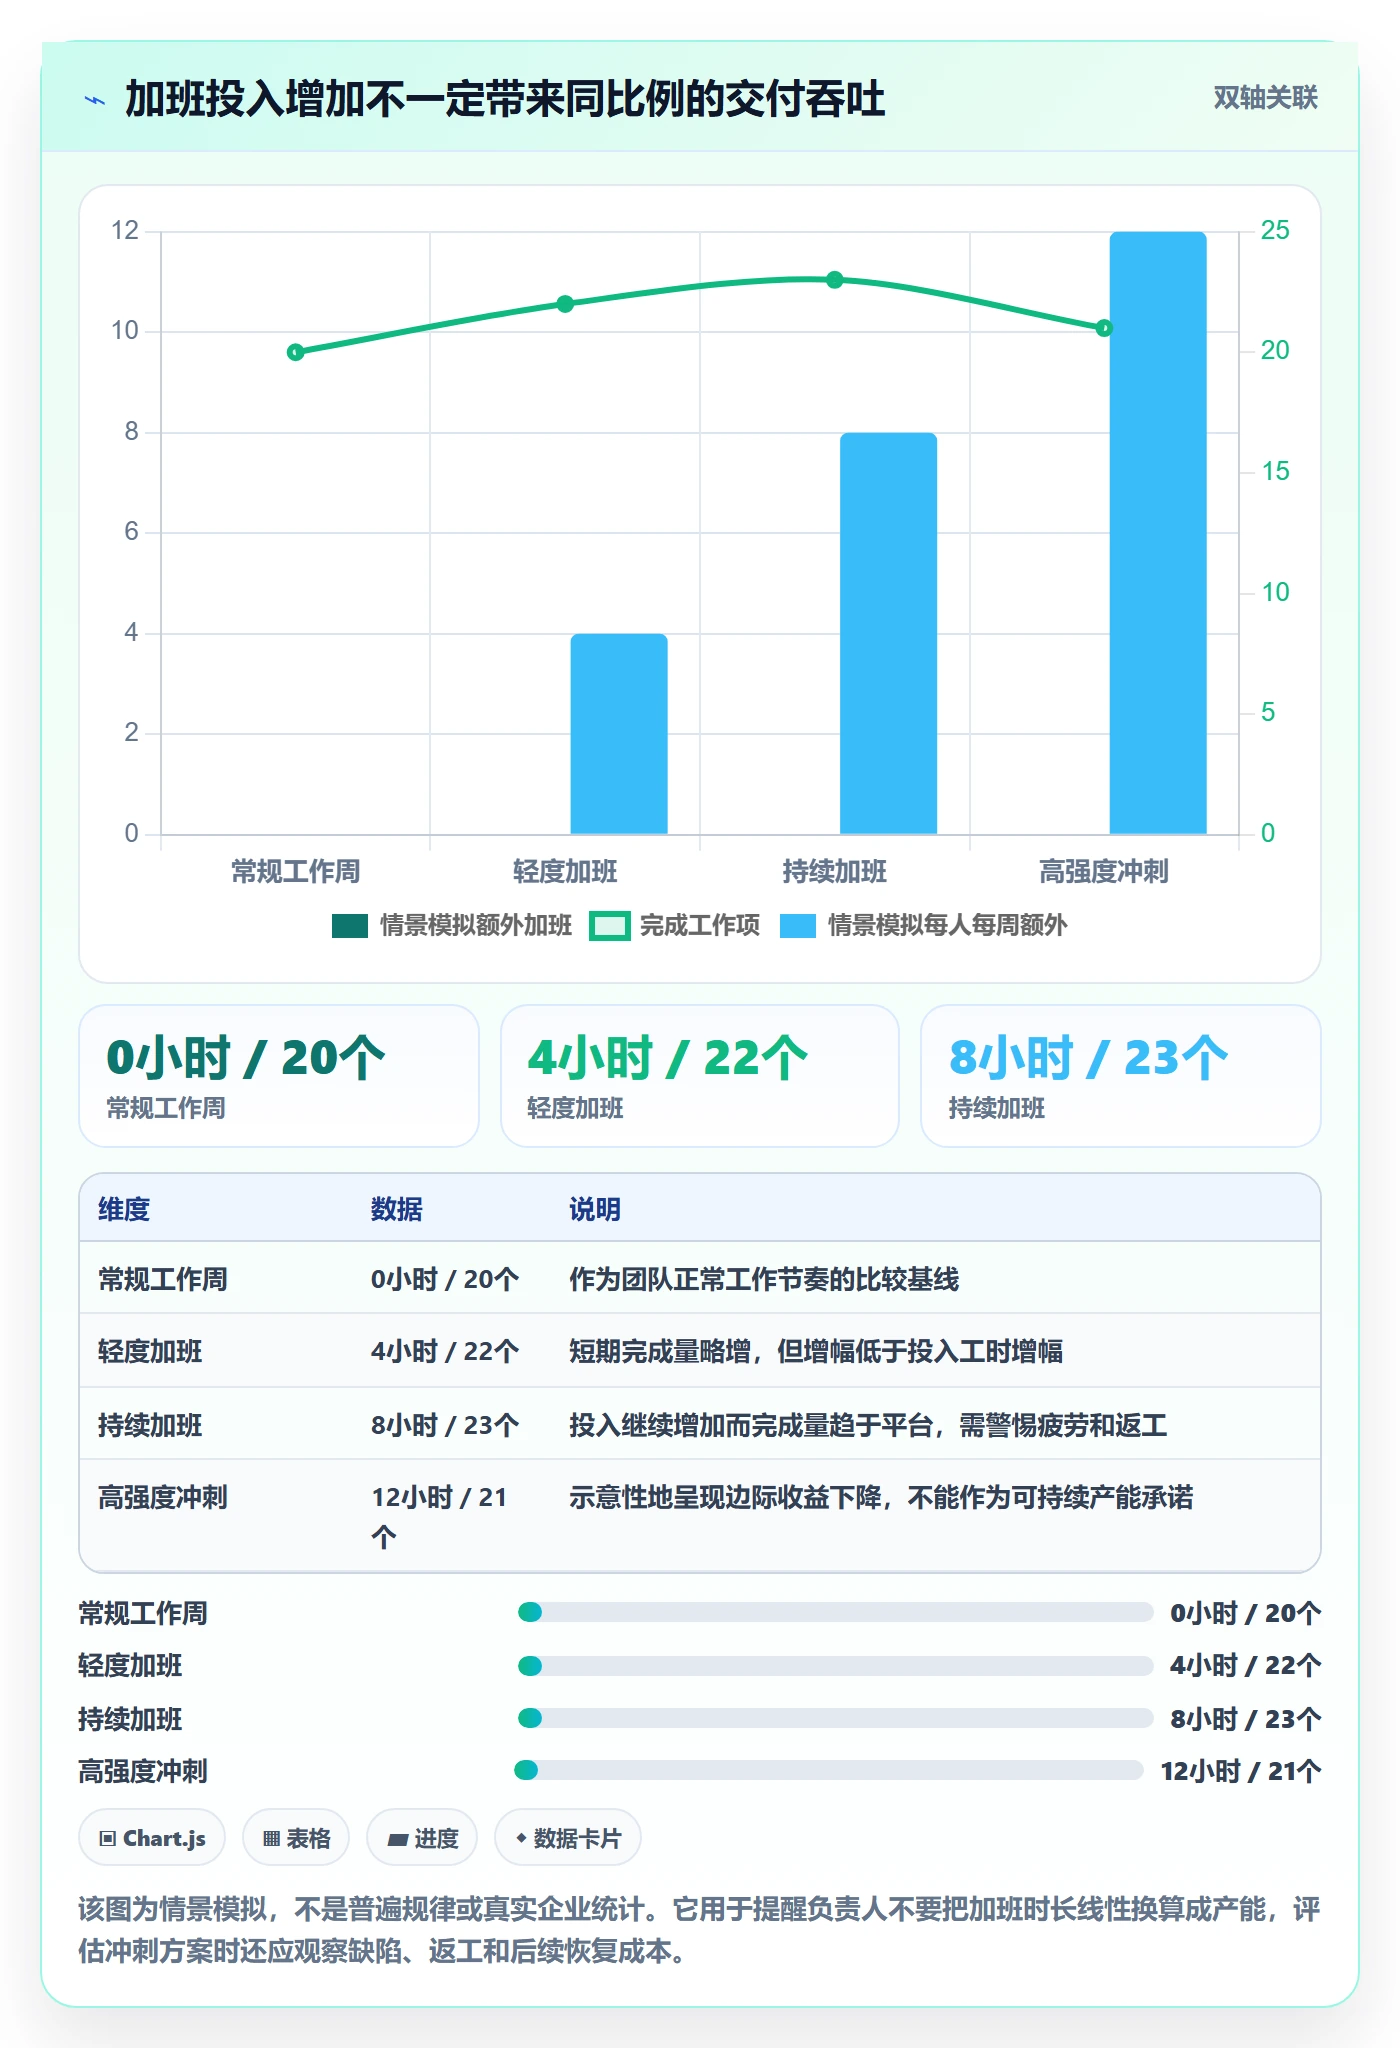The height and width of the screenshot is (2048, 1400).
Task: Click the line peak point above 持续加班
Action: pyautogui.click(x=835, y=280)
